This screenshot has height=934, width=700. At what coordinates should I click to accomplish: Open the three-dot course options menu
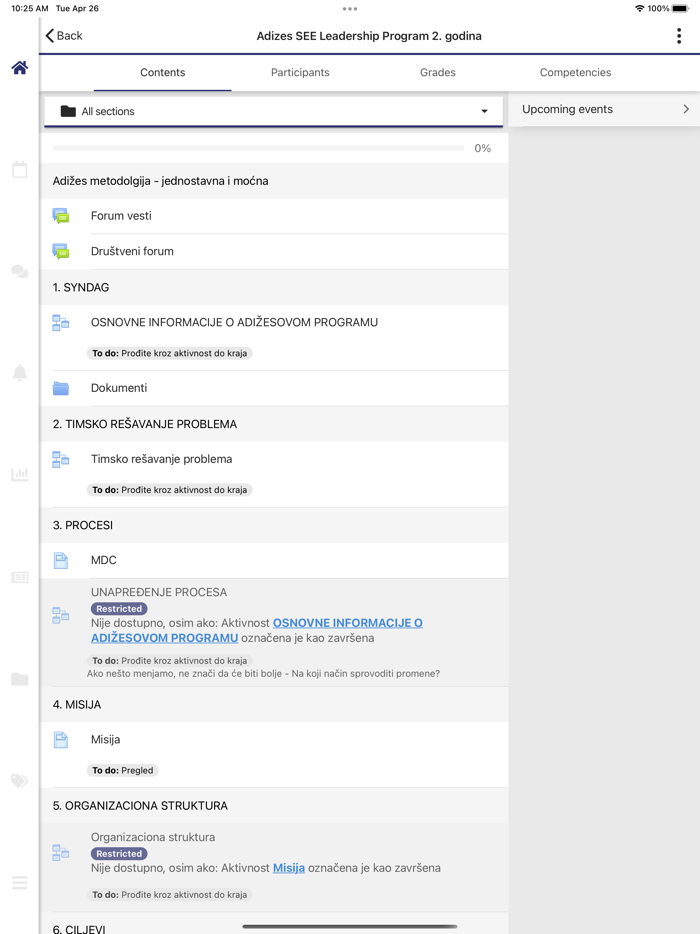click(x=679, y=36)
